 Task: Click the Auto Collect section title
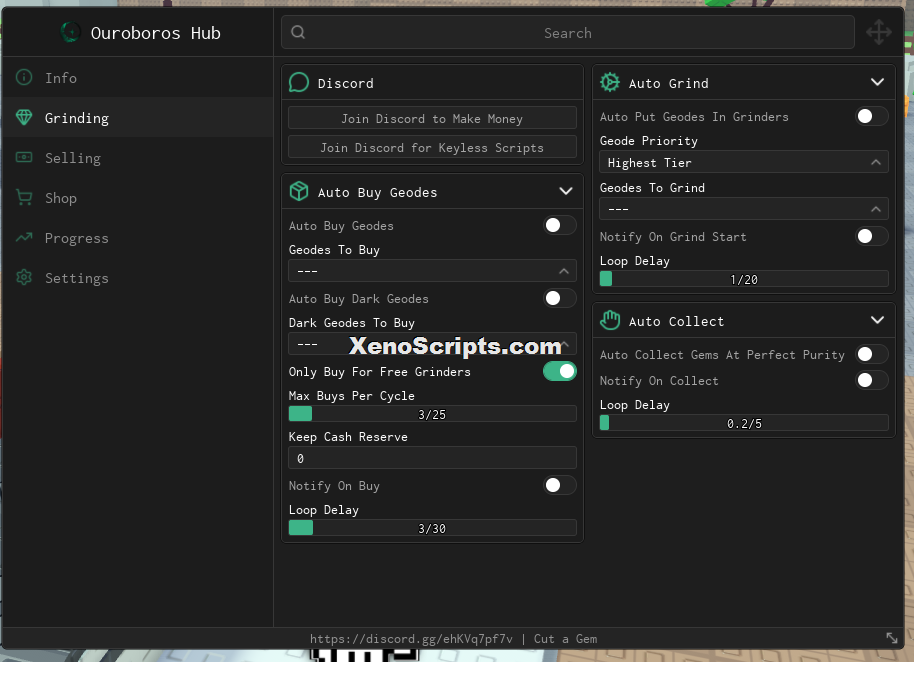[676, 321]
